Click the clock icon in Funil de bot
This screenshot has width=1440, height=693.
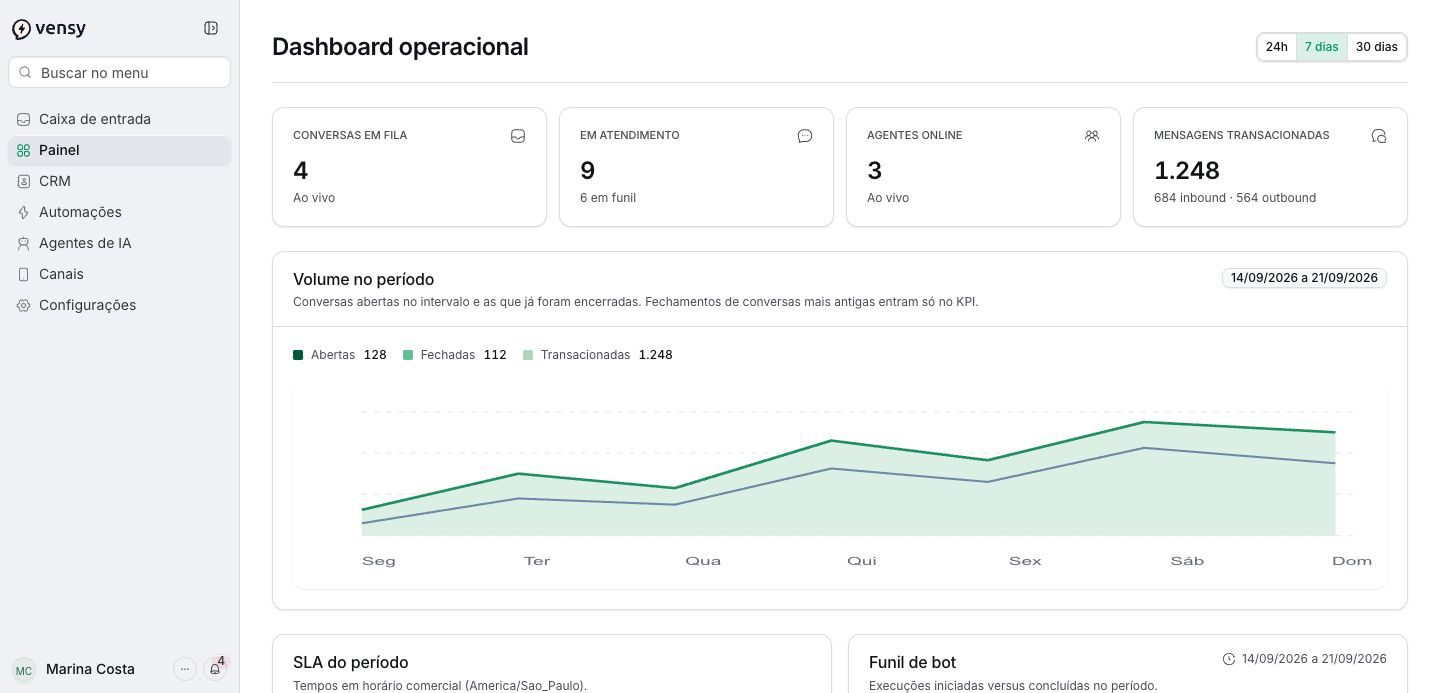tap(1229, 659)
